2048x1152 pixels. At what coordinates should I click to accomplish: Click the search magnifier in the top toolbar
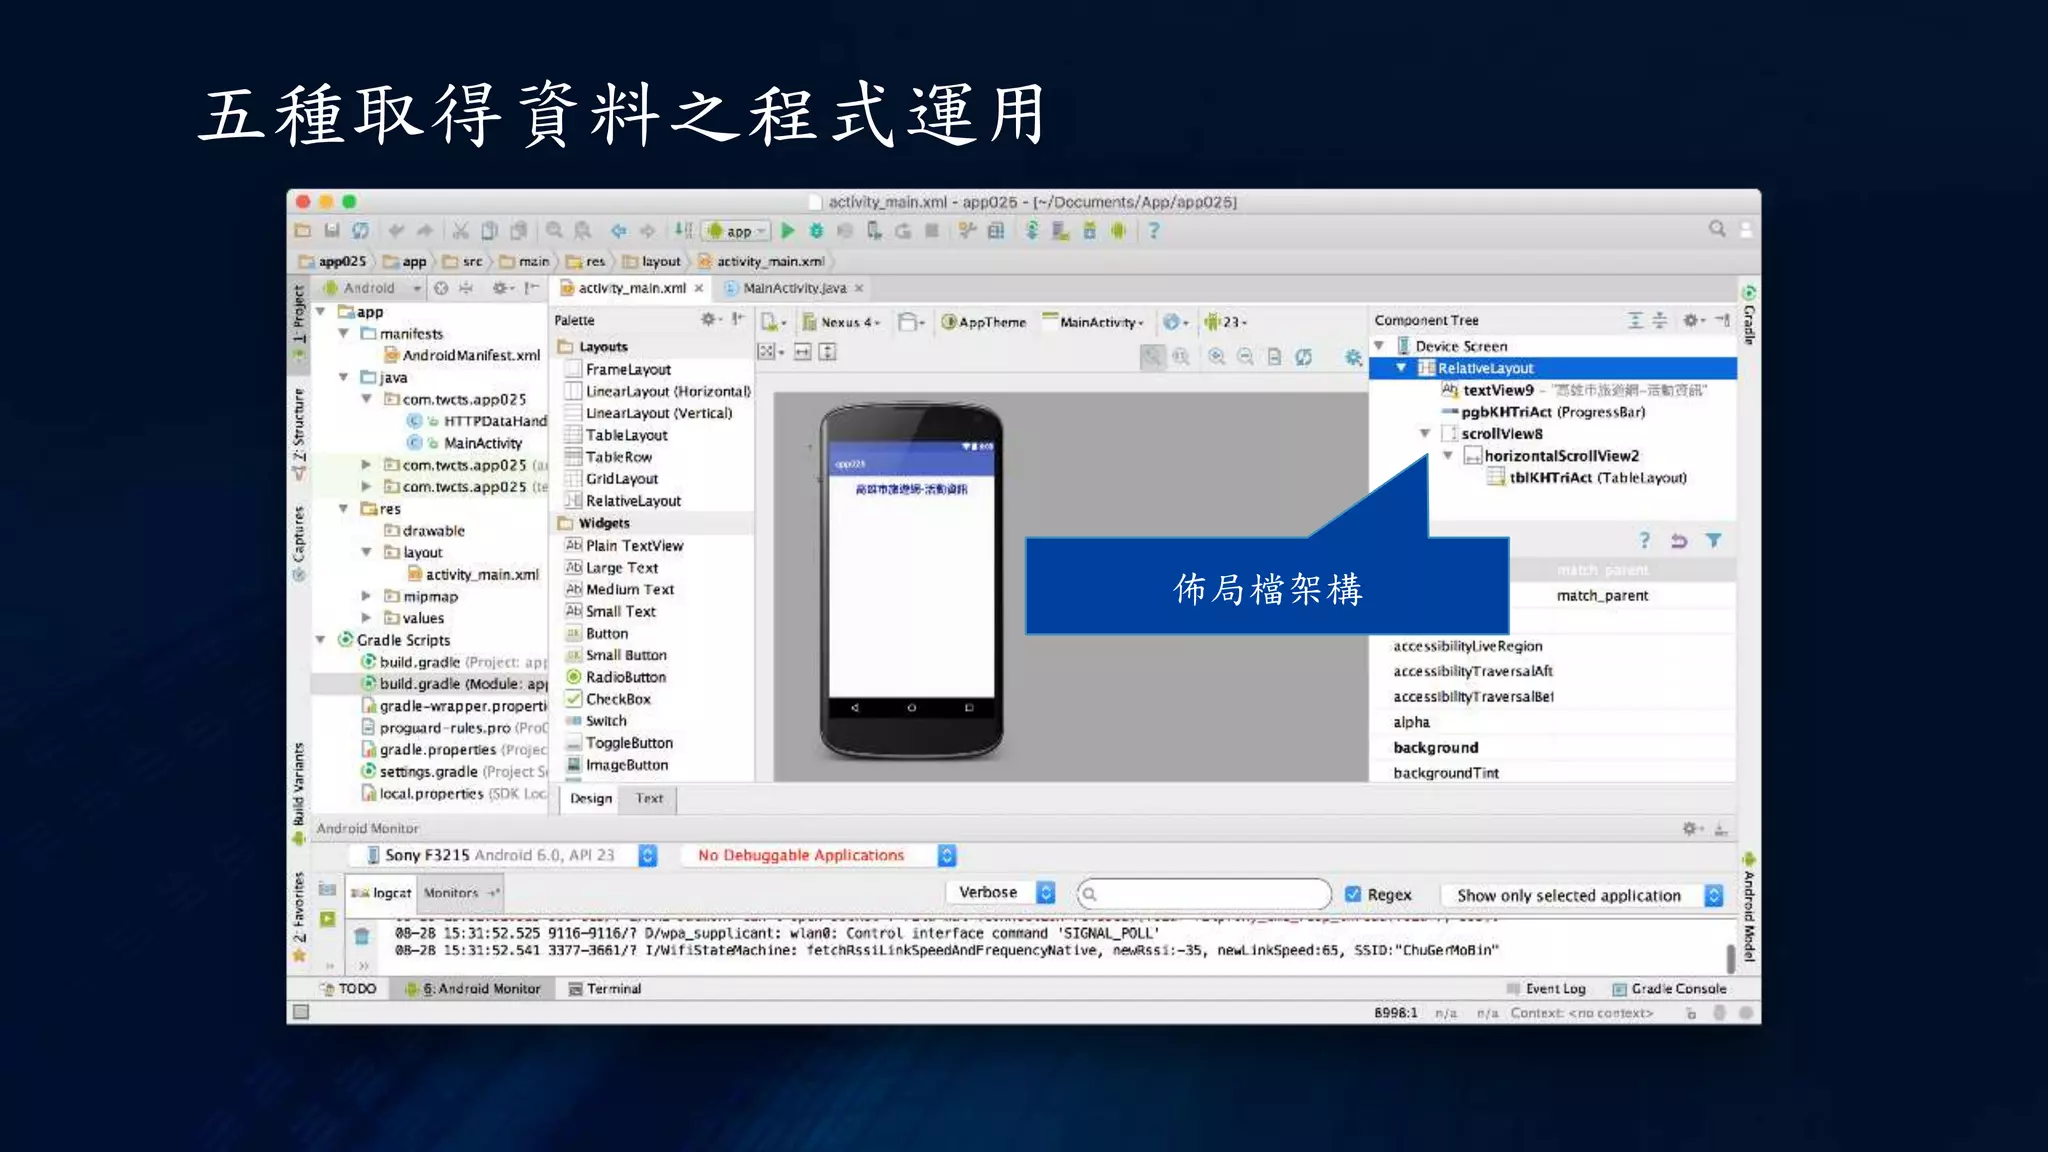pyautogui.click(x=1717, y=229)
